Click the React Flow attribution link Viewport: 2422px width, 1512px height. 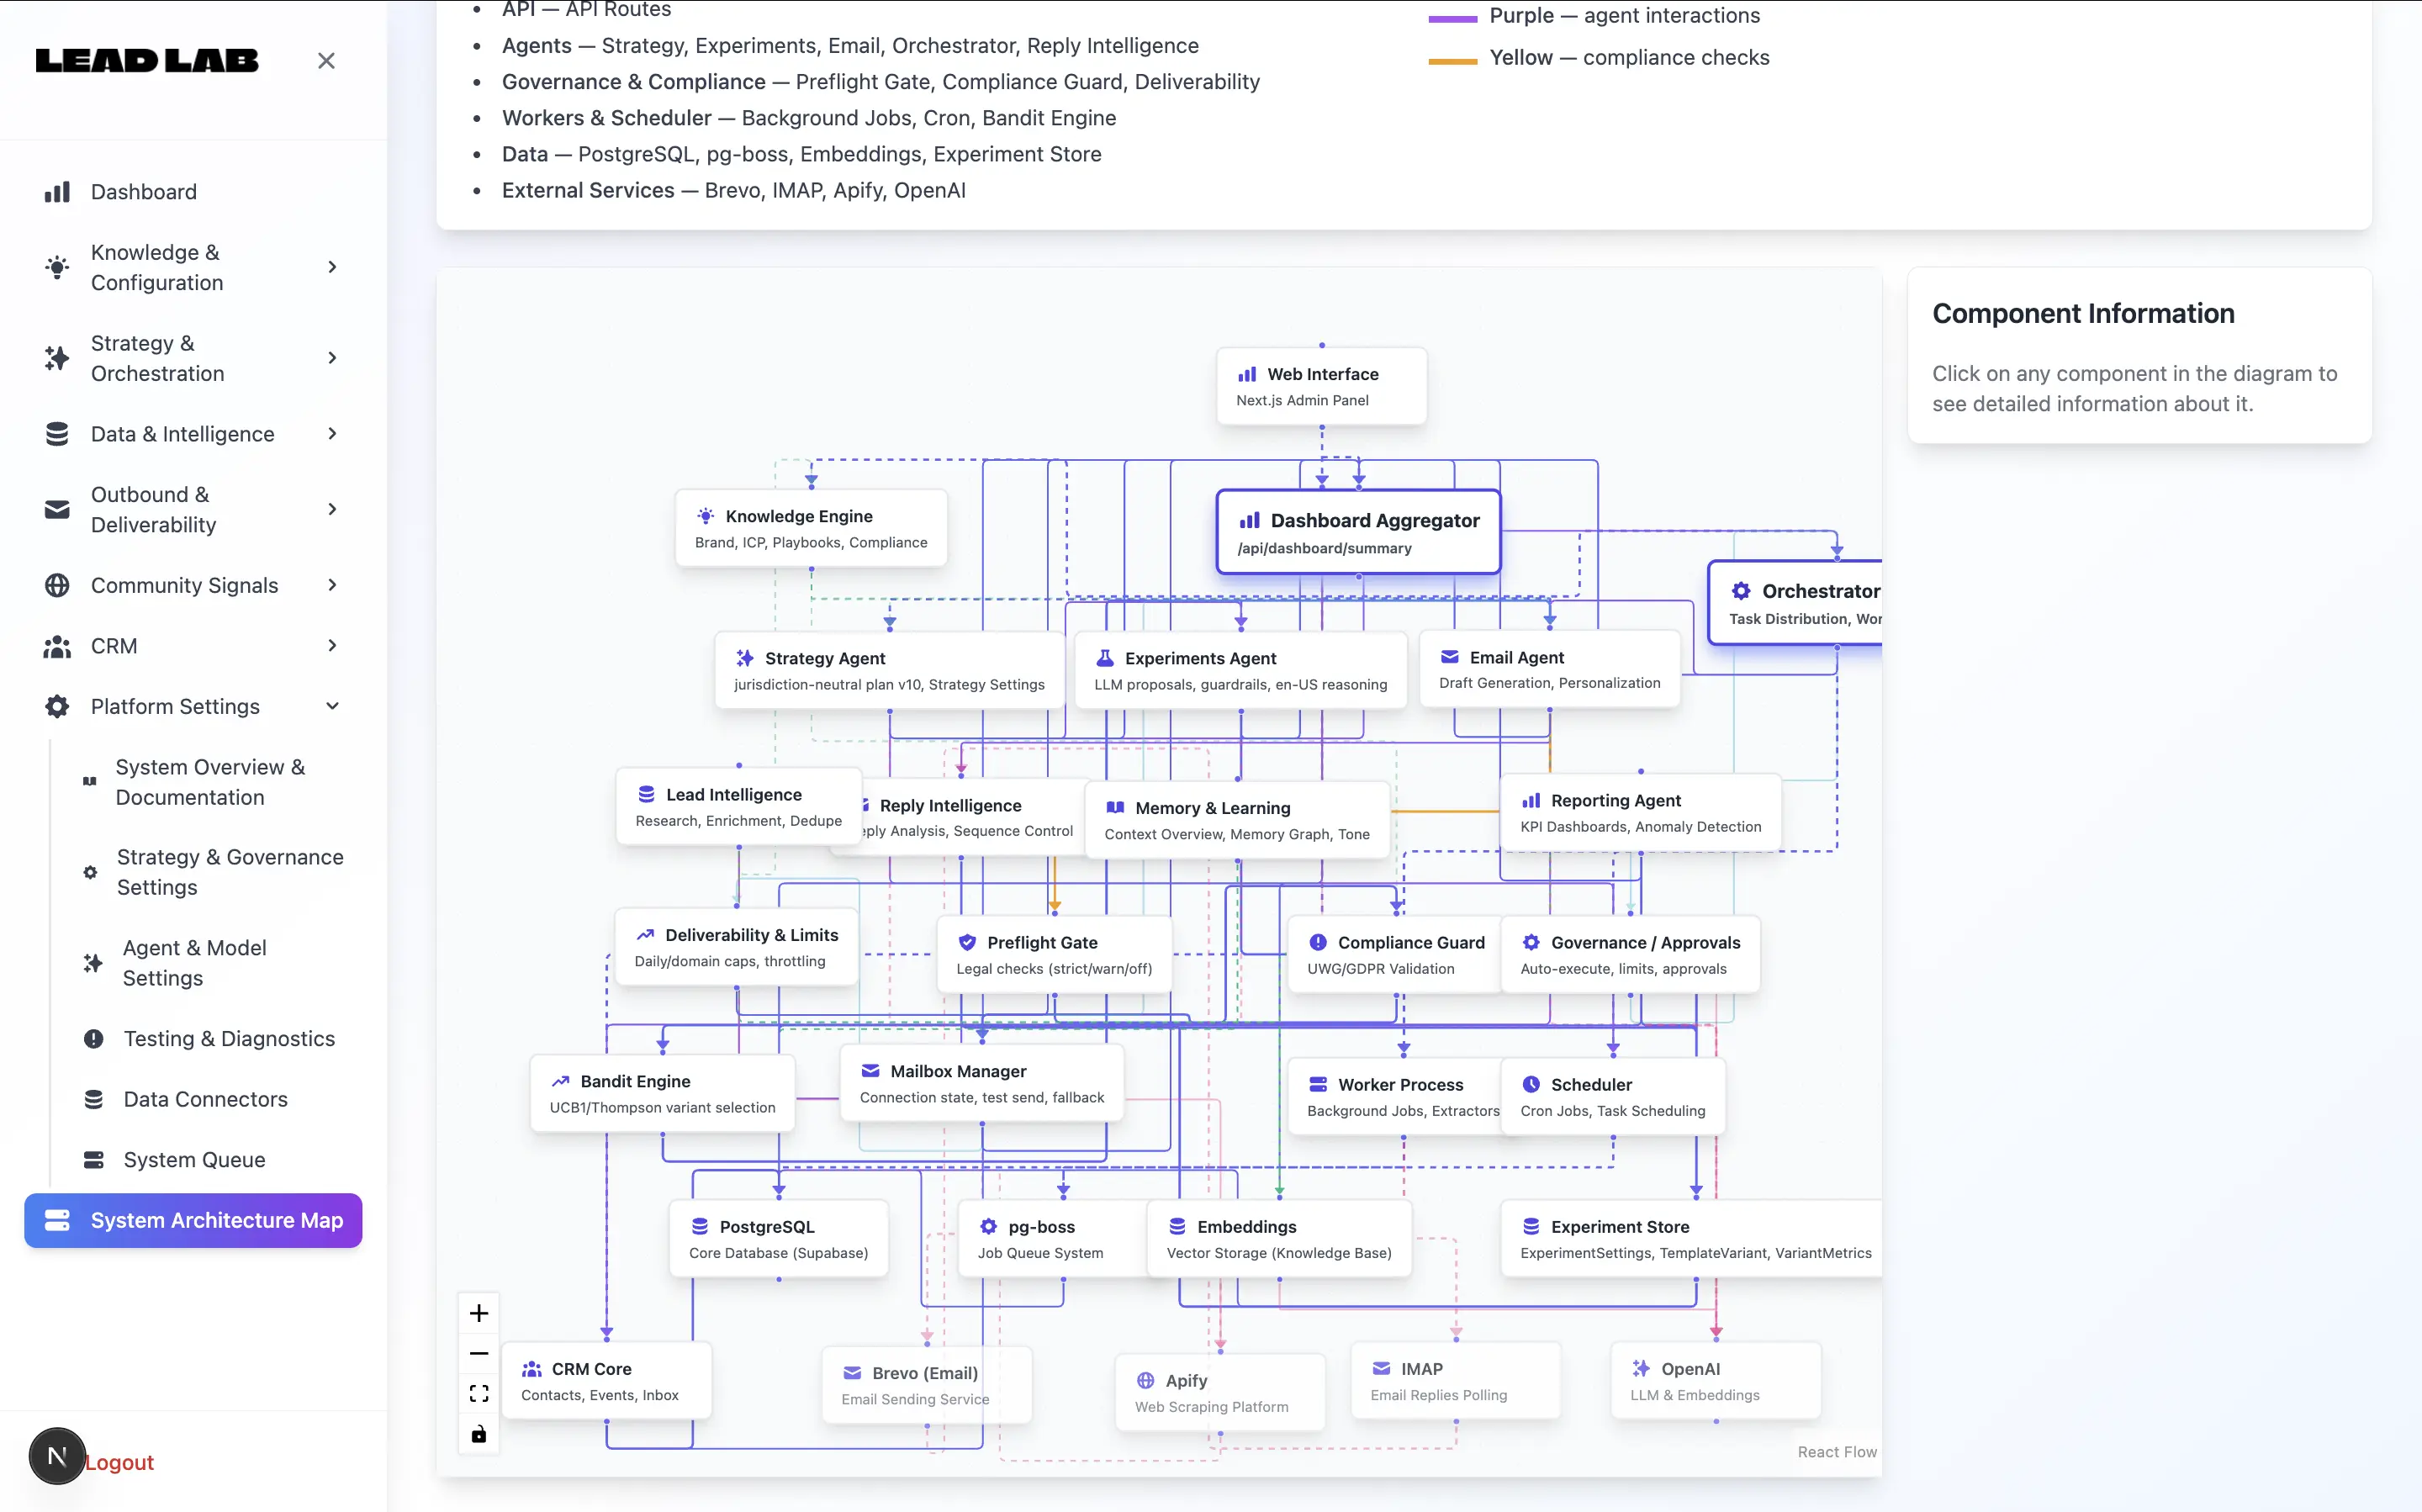coord(1836,1452)
